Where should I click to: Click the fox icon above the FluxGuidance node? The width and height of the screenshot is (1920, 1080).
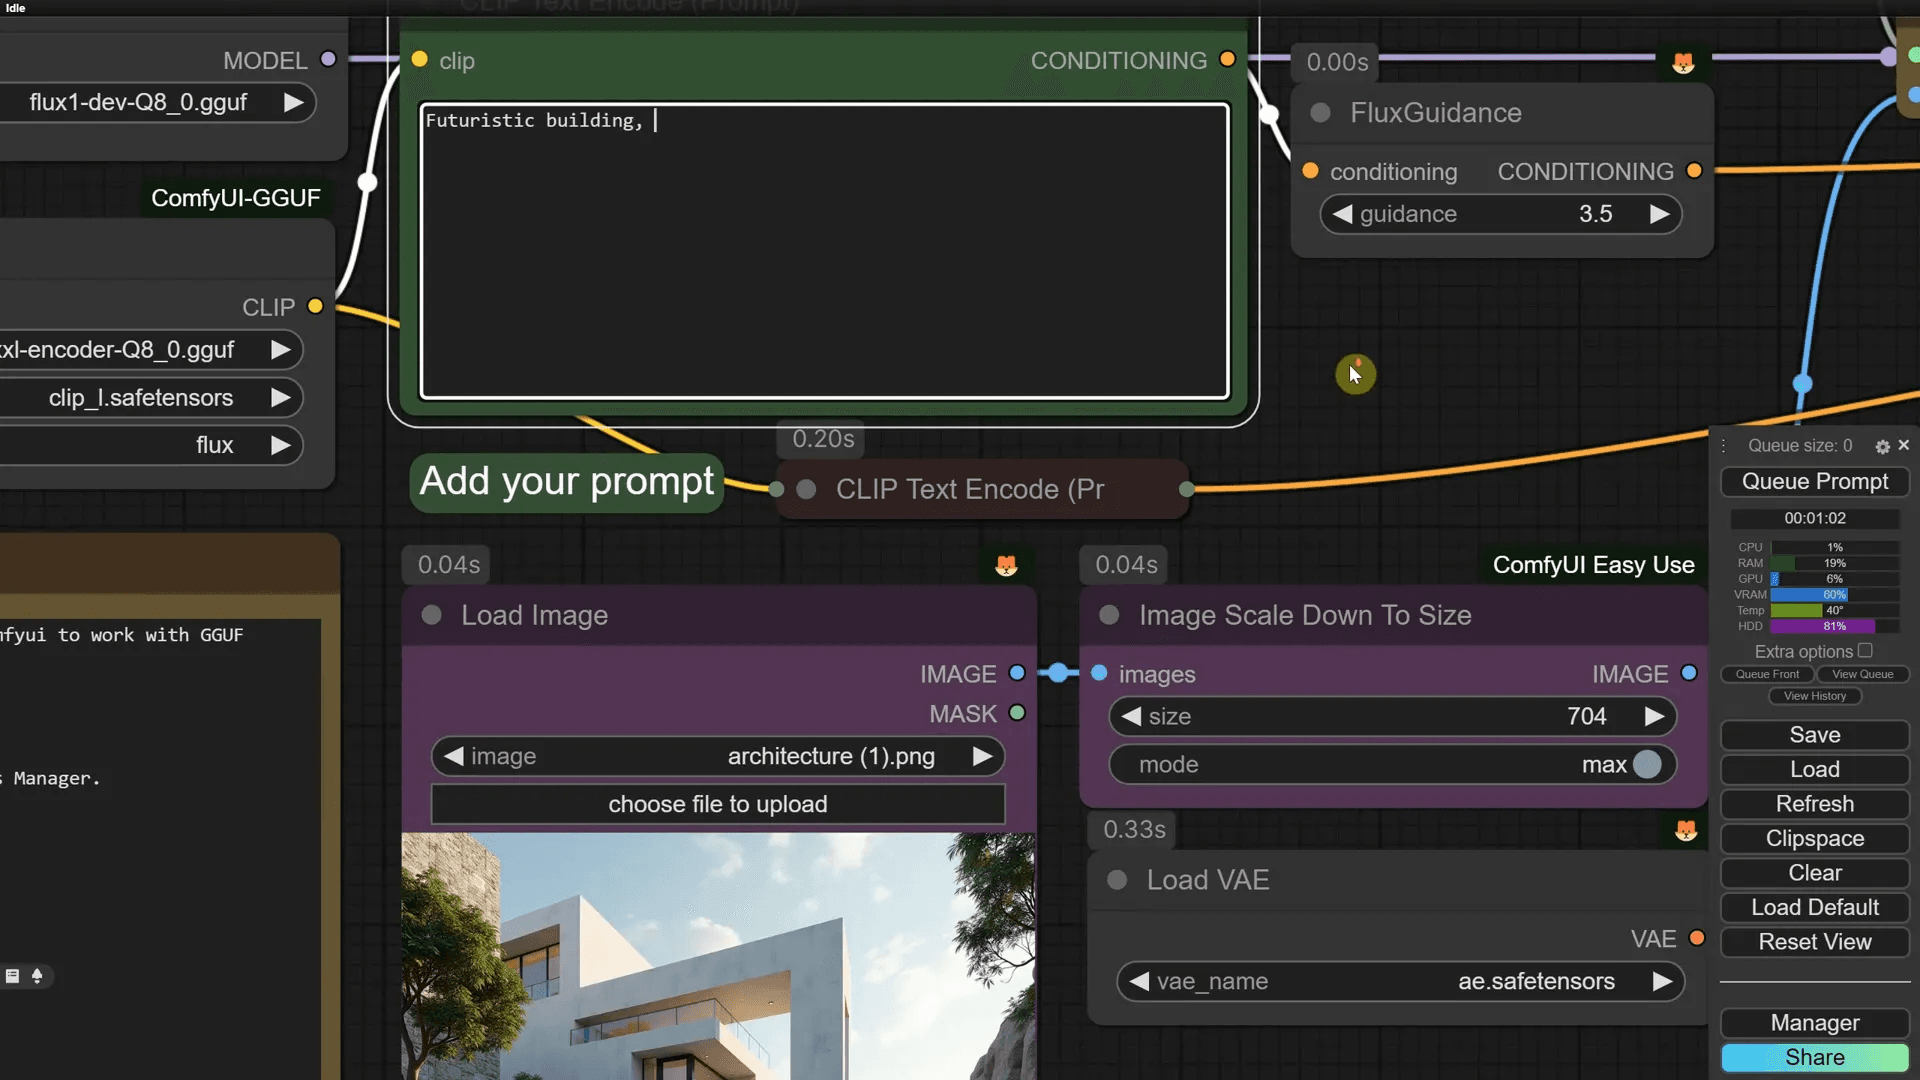[x=1683, y=62]
